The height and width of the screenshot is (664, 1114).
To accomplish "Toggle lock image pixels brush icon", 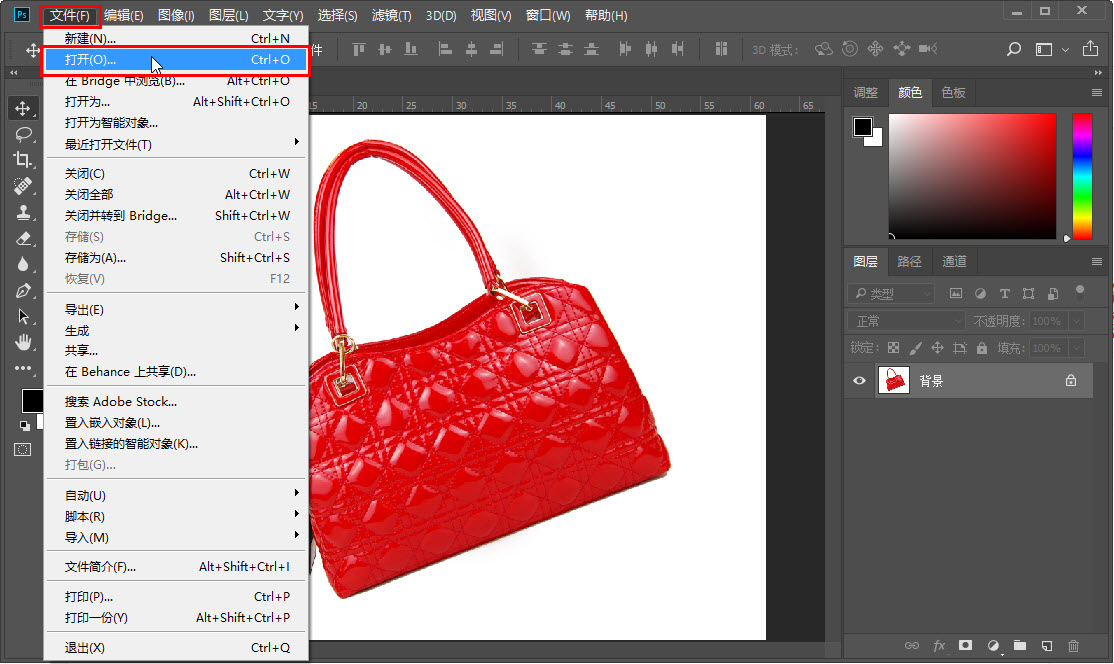I will coord(916,348).
